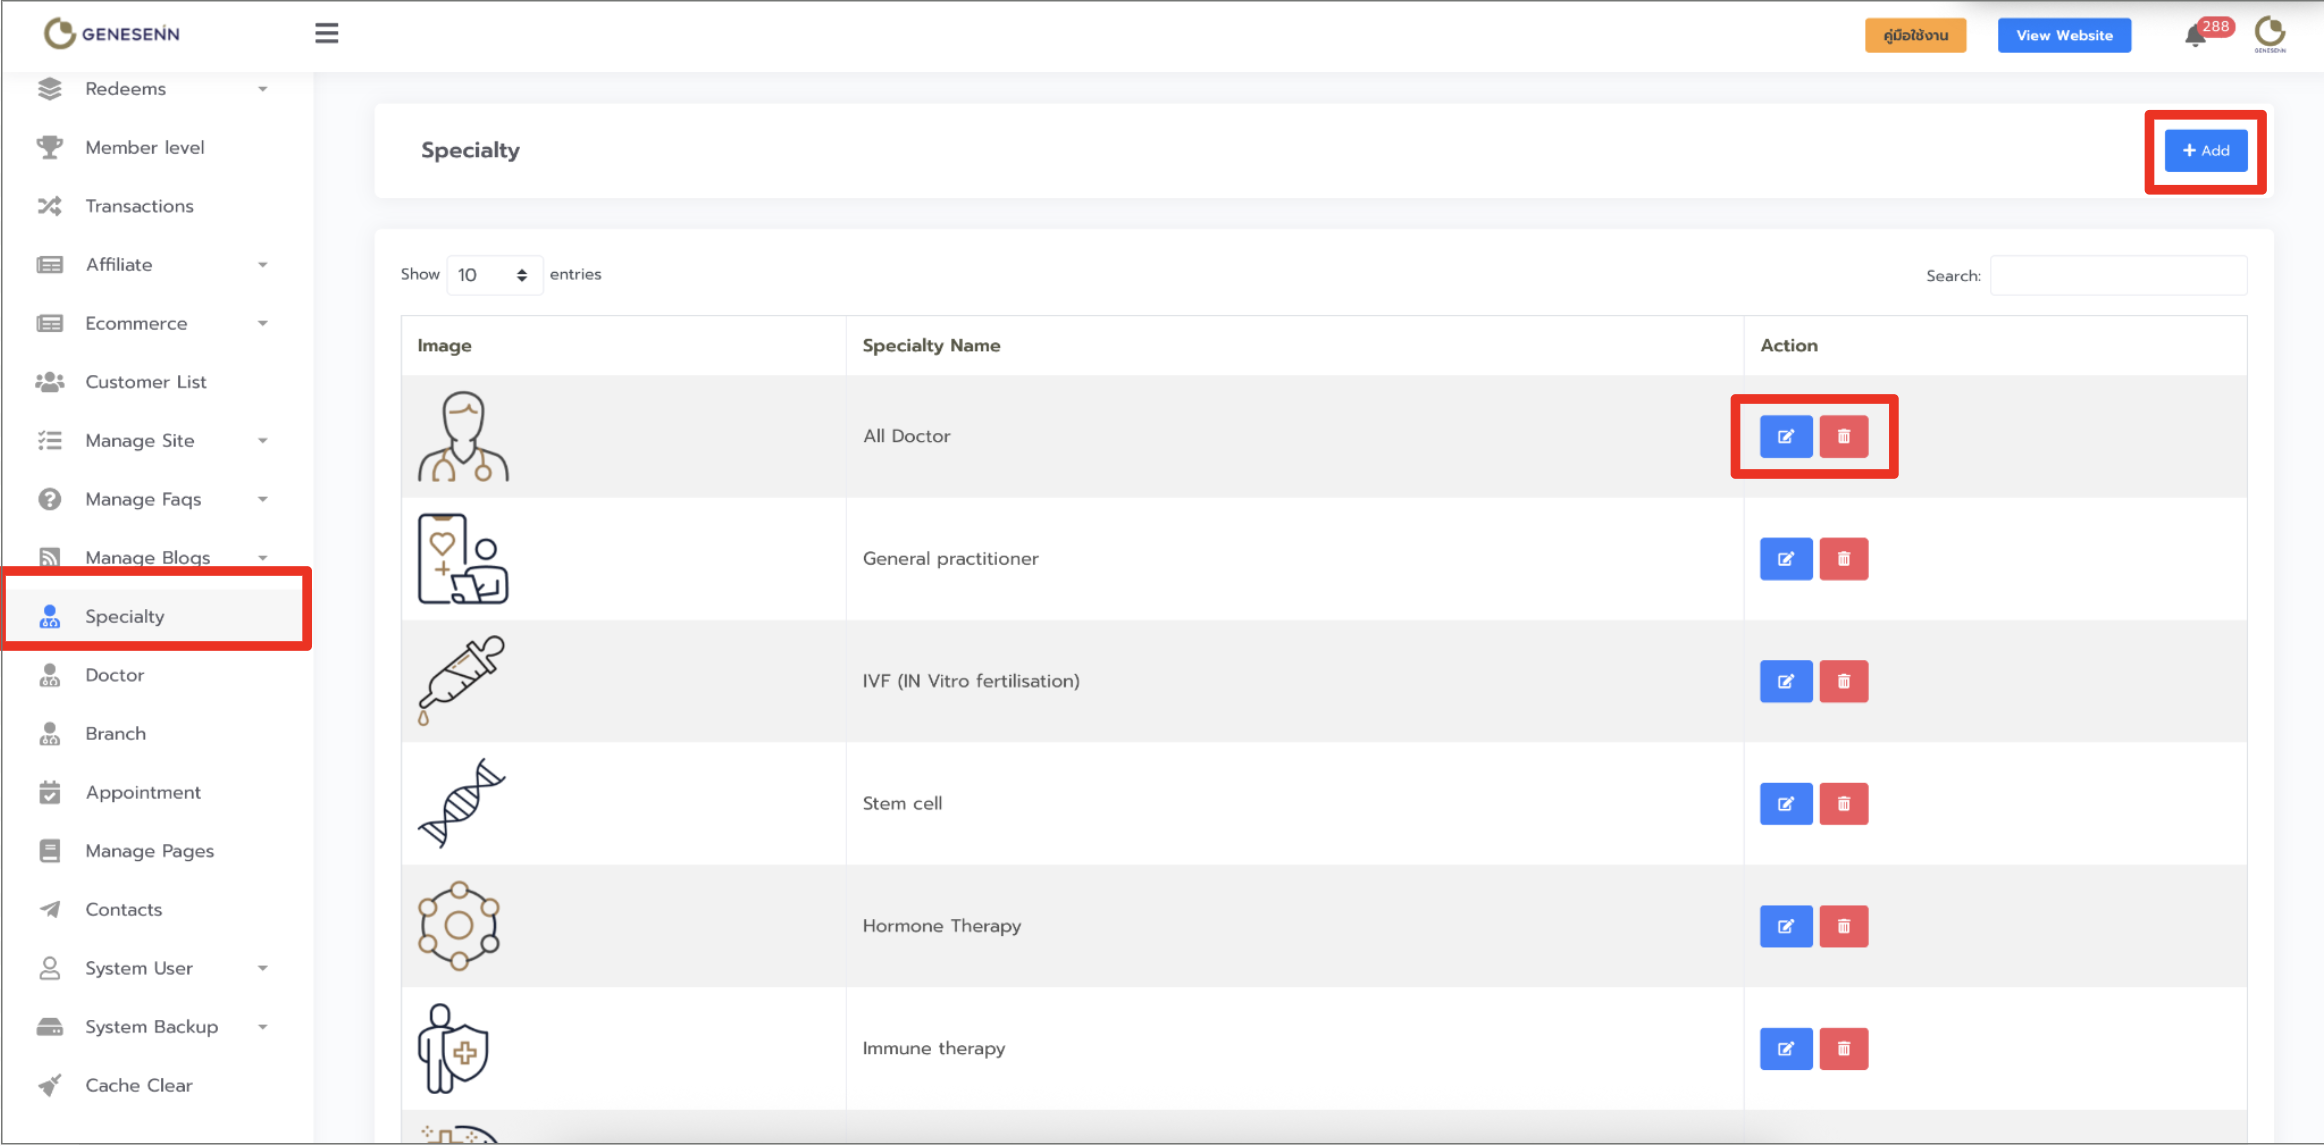
Task: Click the orange user manual button
Action: click(x=1914, y=35)
